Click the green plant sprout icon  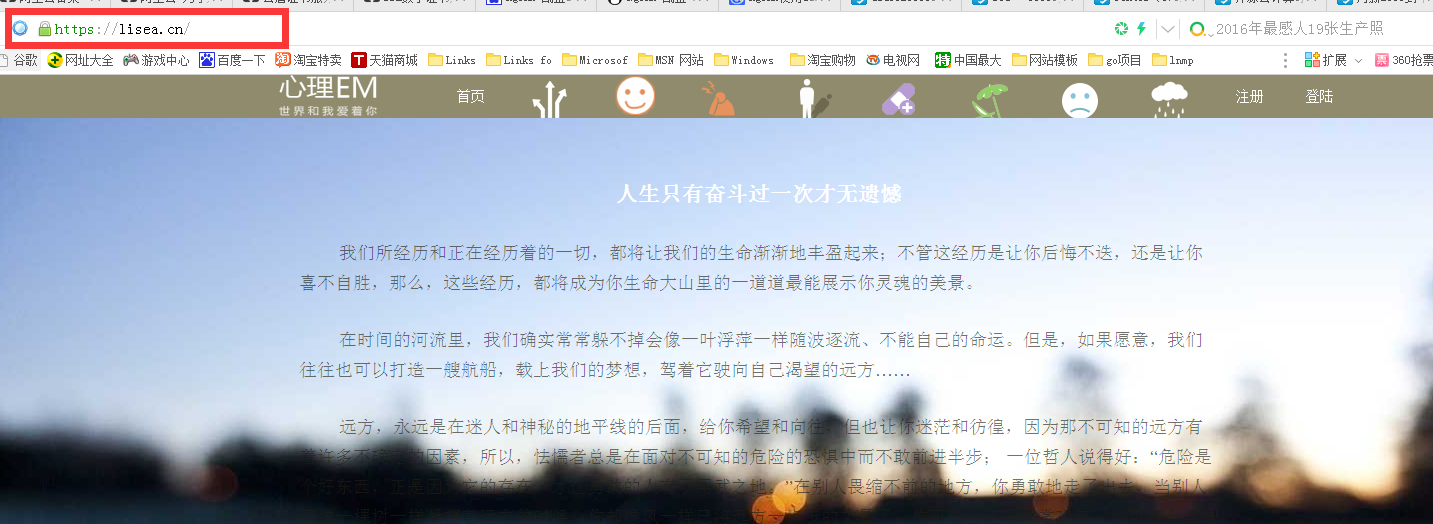pyautogui.click(x=990, y=100)
